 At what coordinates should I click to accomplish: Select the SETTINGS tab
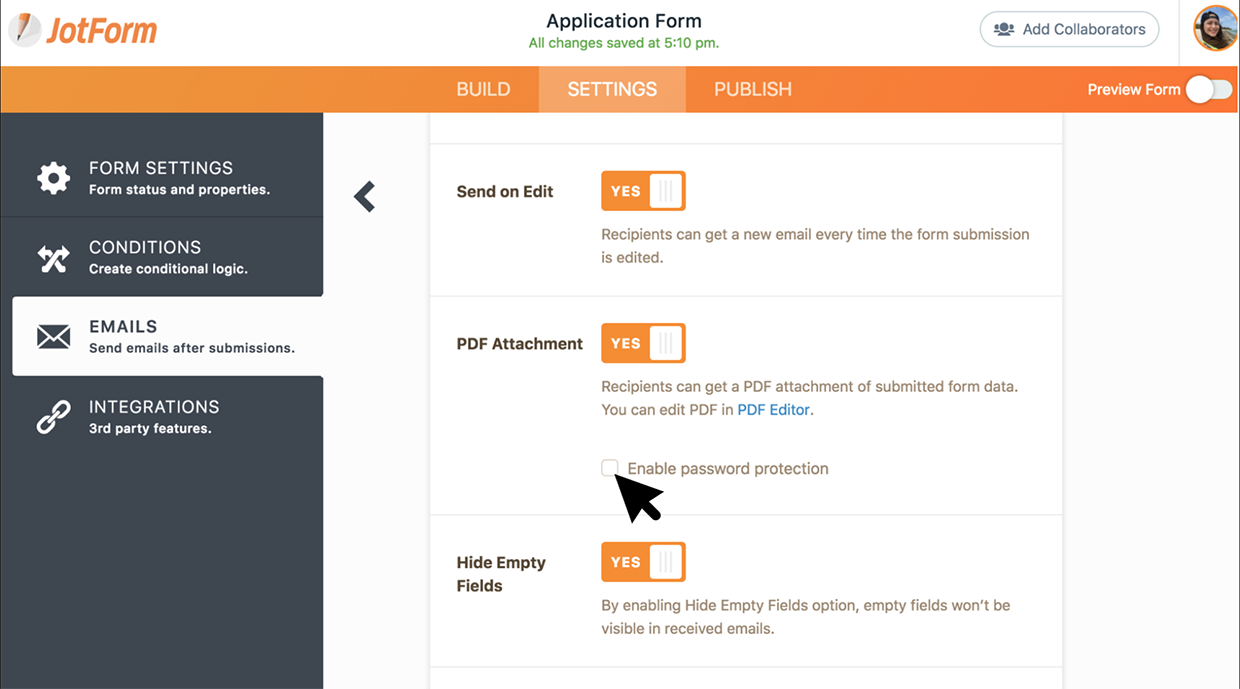(x=612, y=90)
